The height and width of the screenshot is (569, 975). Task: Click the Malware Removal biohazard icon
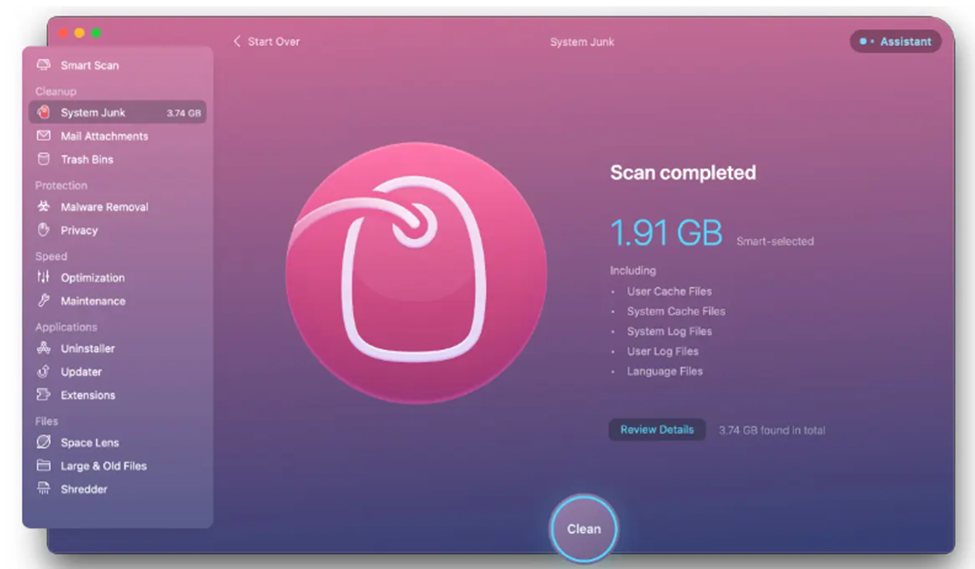44,206
